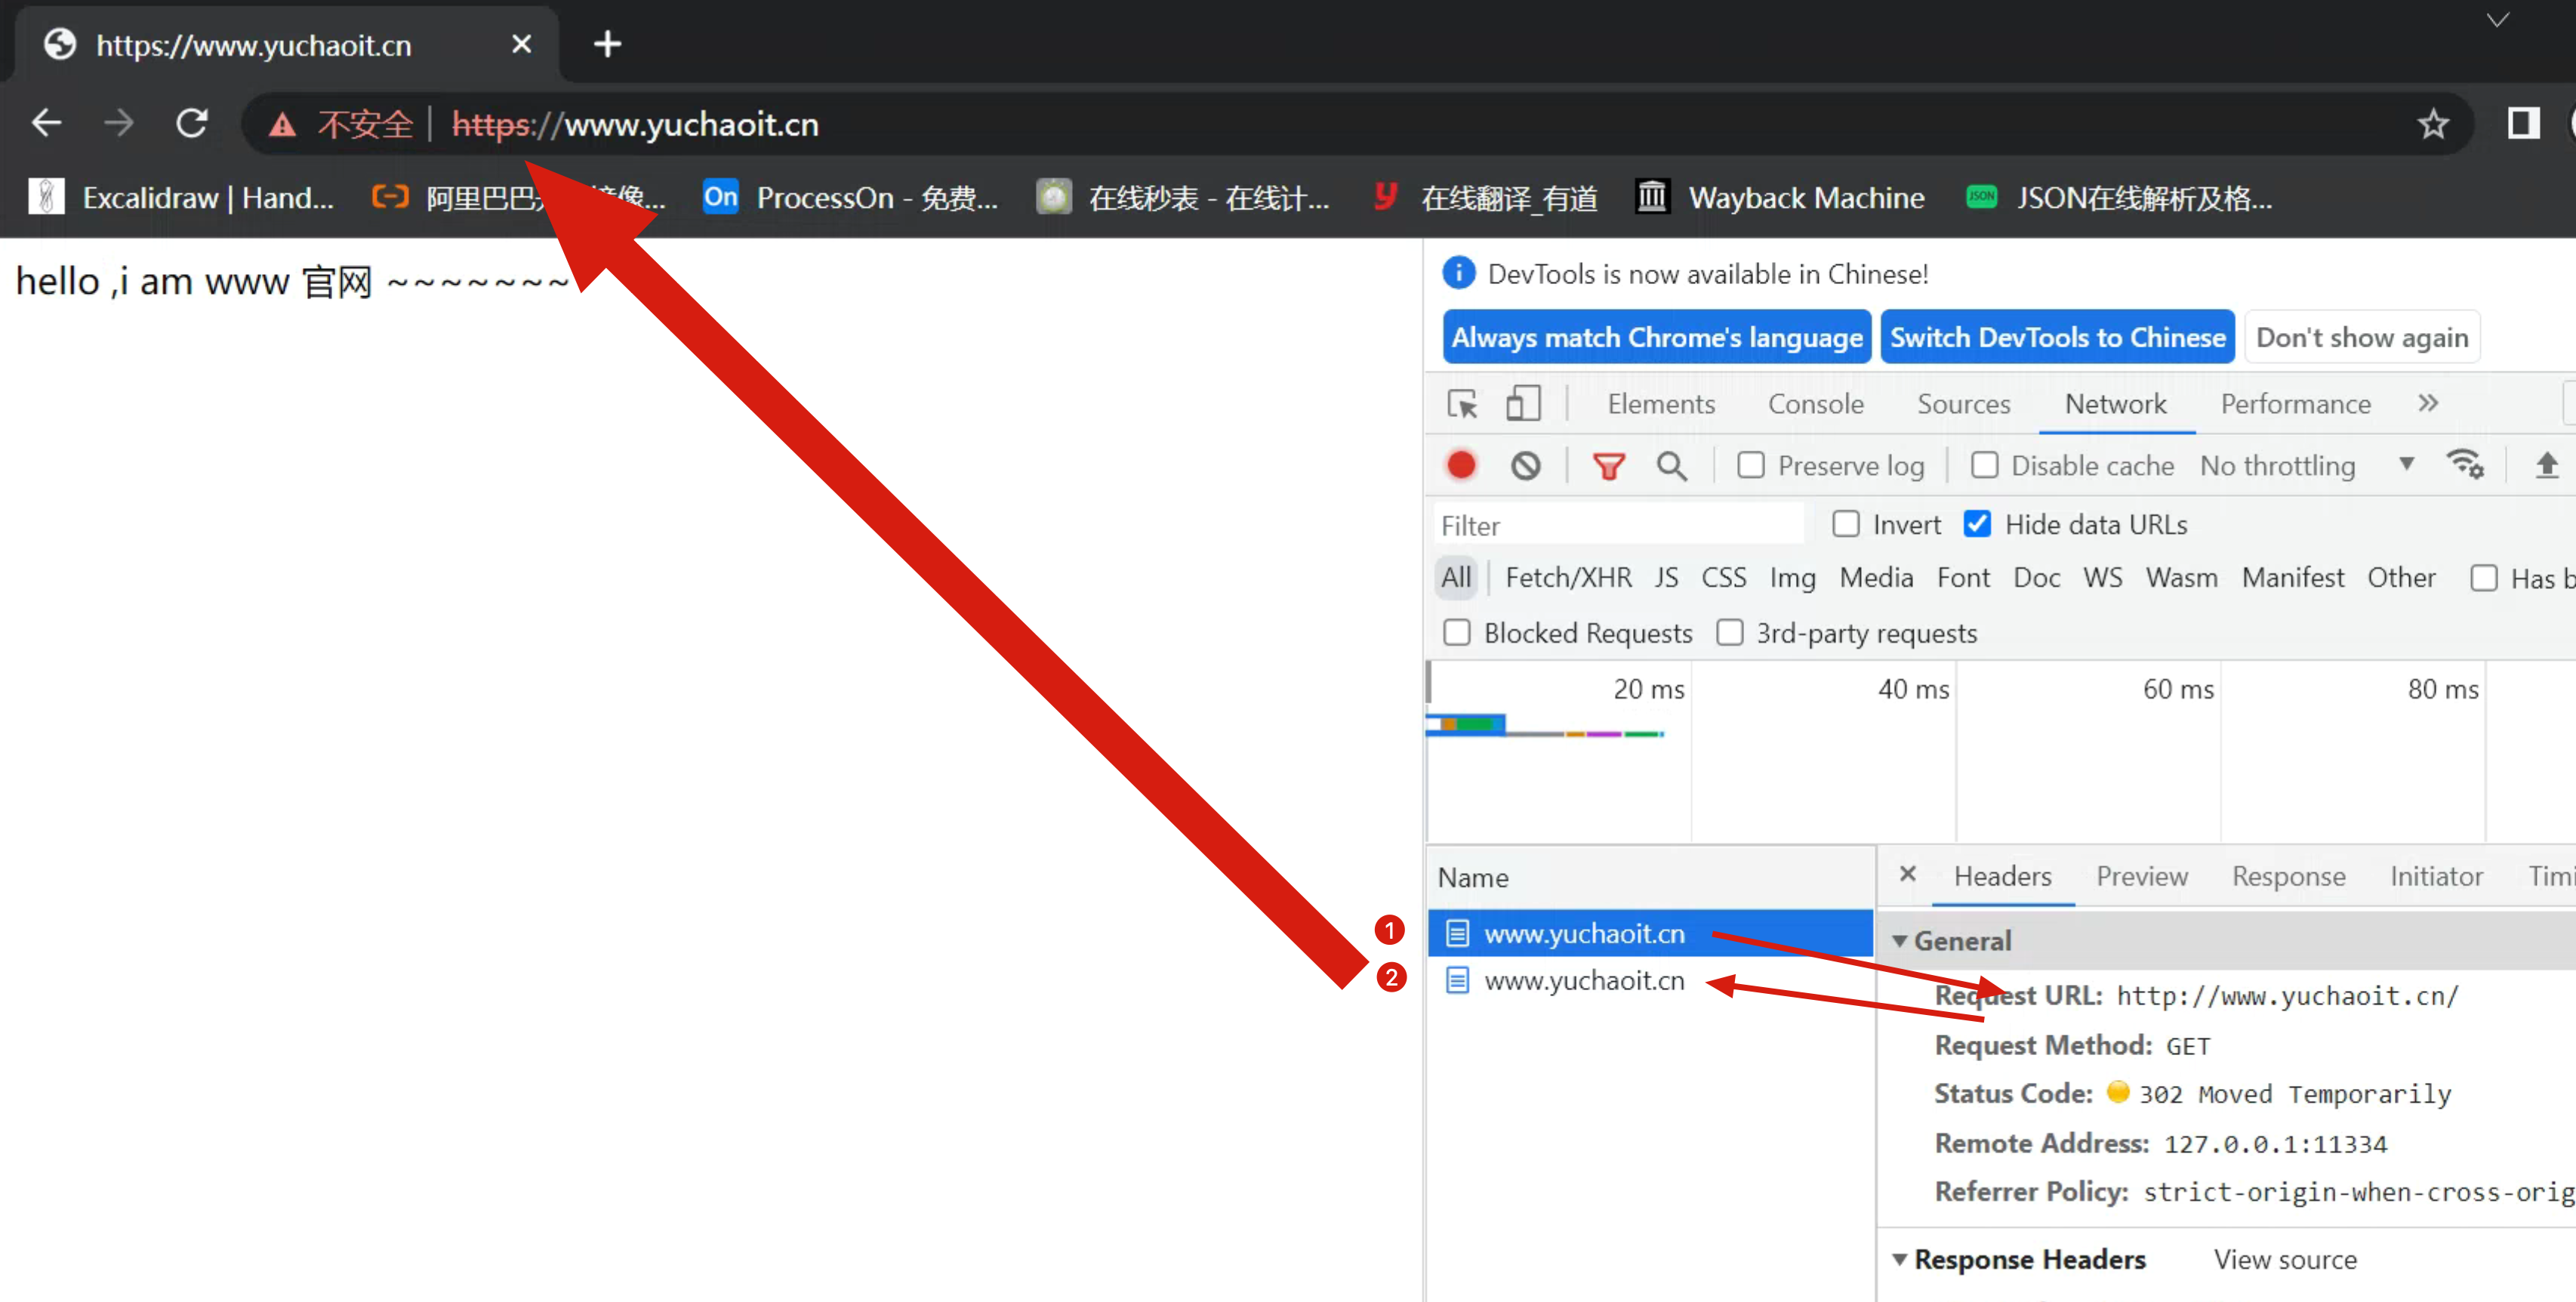This screenshot has width=2576, height=1302.
Task: Click the record network log button
Action: [1461, 465]
